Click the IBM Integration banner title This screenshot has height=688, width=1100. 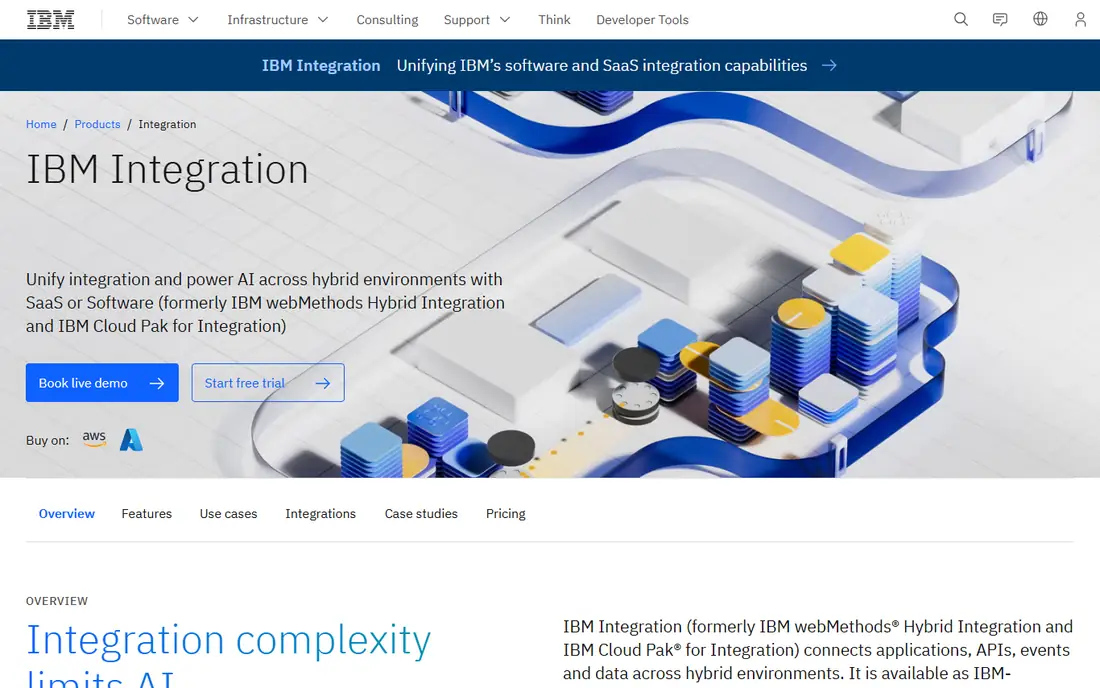coord(321,65)
